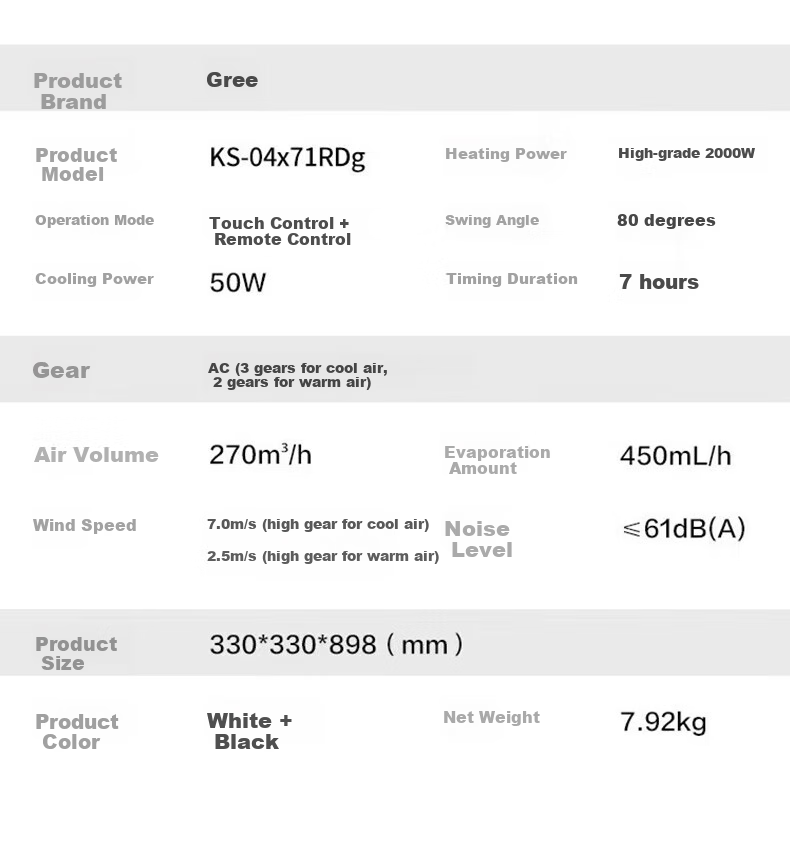Click the Swing Angle label
Screen dimensions: 790x862
[x=492, y=220]
